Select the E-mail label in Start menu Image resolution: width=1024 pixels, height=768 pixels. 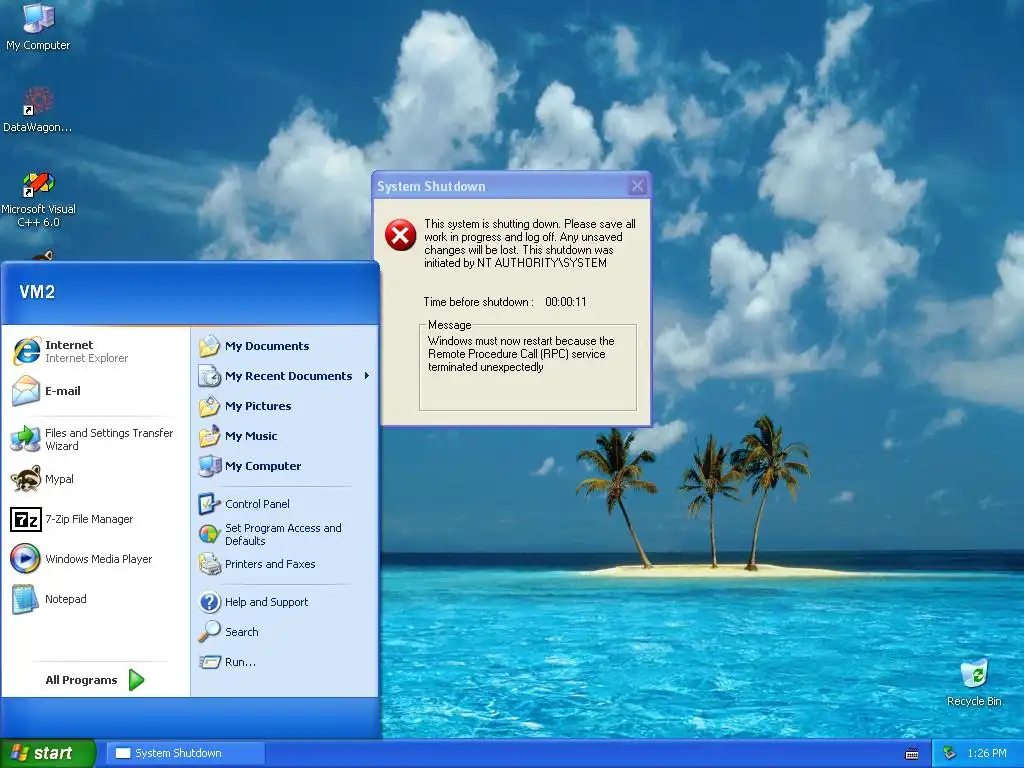[x=63, y=391]
